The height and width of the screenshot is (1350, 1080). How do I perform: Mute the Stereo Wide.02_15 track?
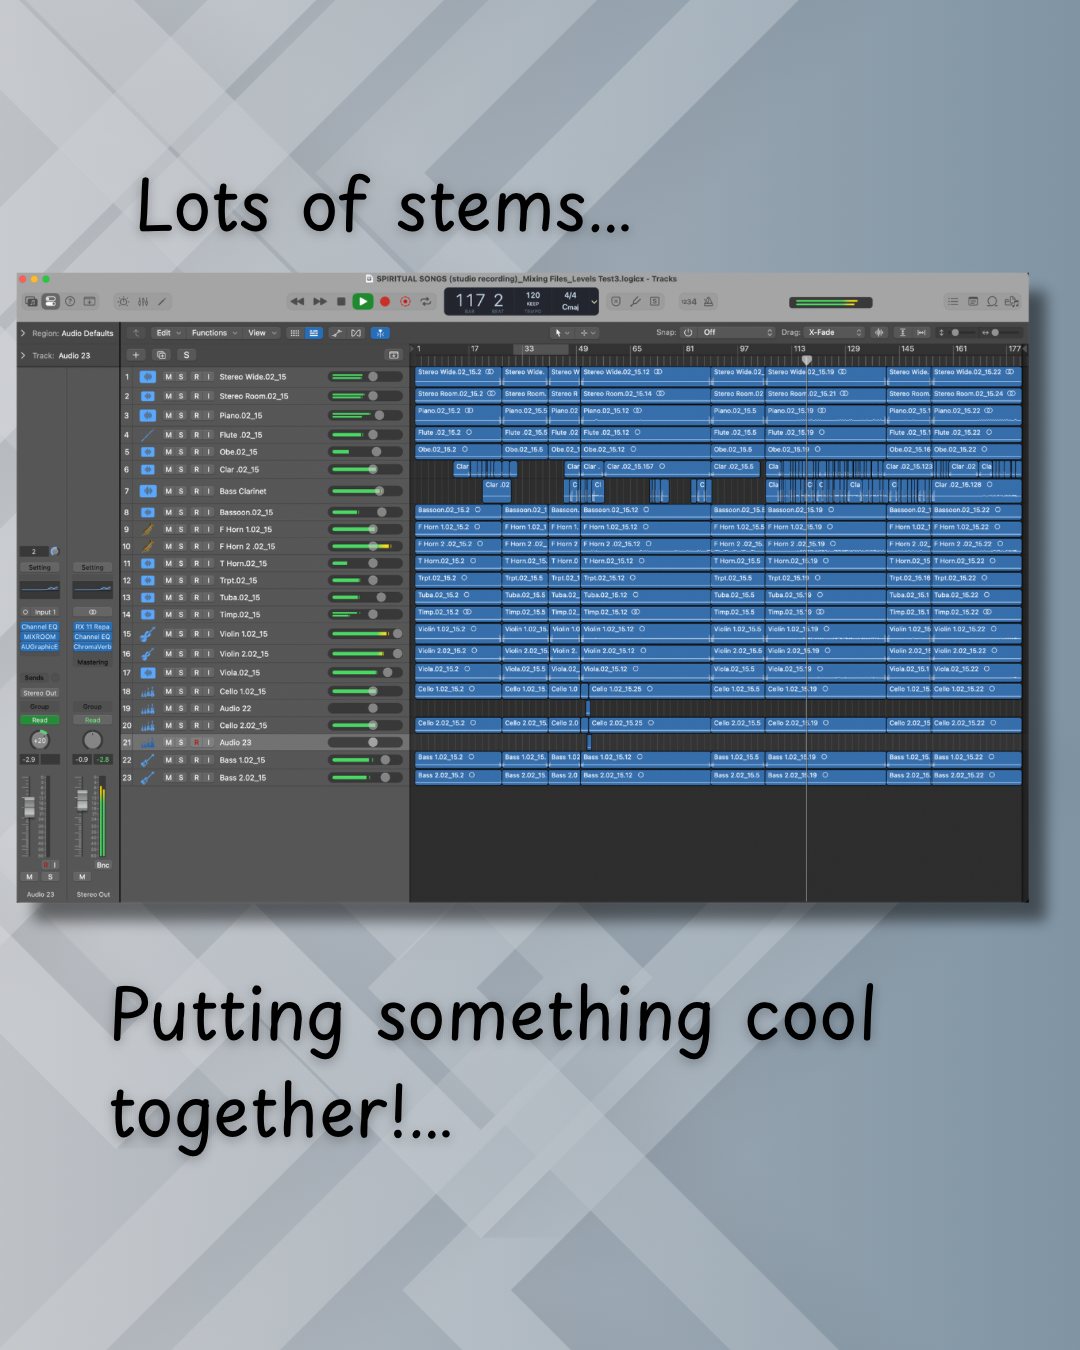tap(168, 377)
